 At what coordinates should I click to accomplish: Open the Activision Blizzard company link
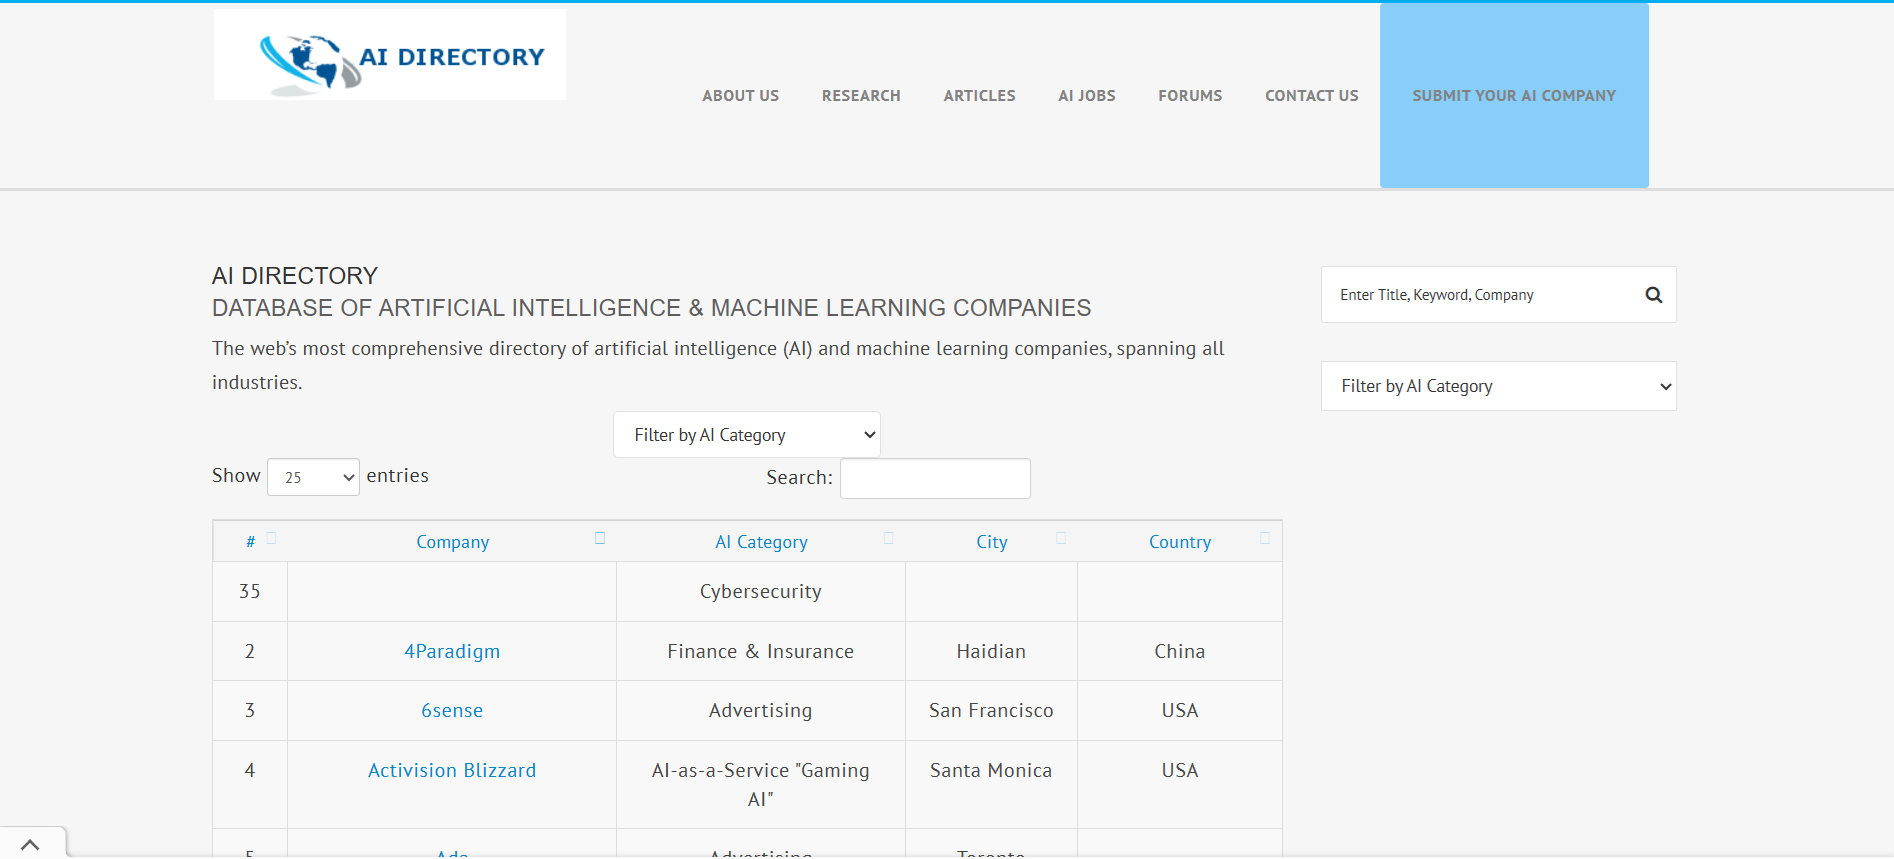click(x=452, y=770)
